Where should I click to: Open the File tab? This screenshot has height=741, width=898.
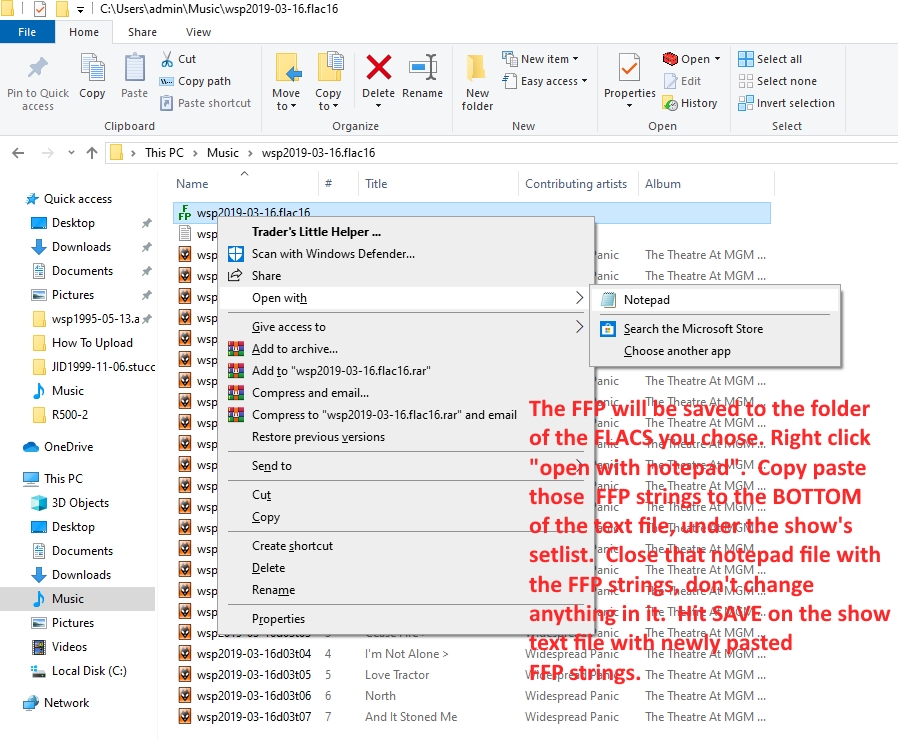click(27, 32)
